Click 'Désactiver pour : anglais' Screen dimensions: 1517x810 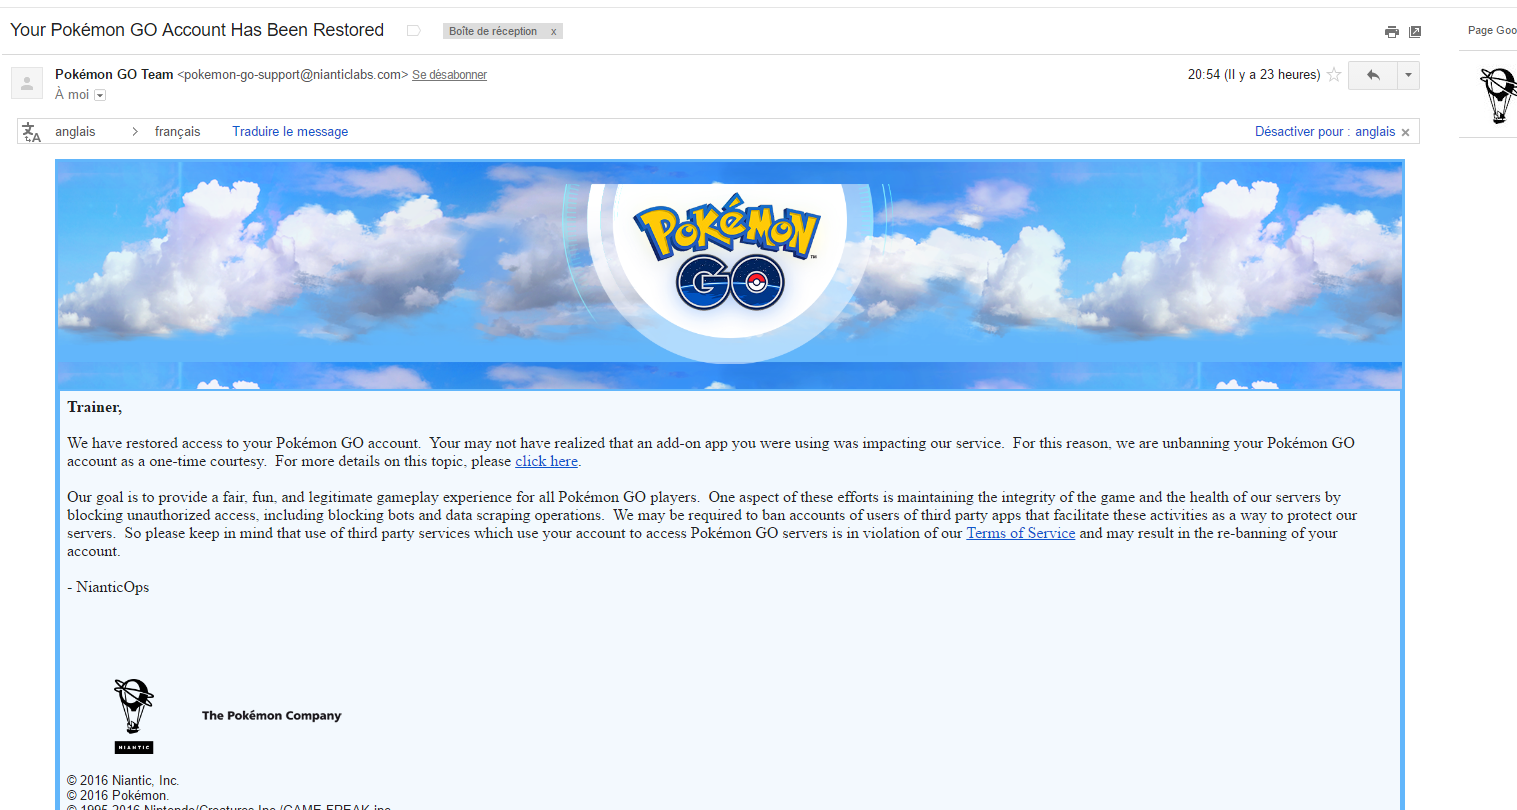[1325, 132]
